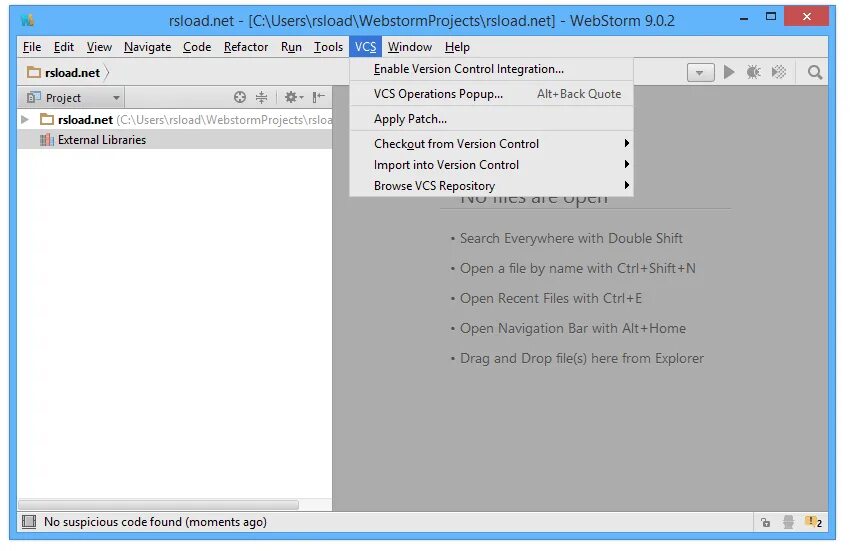
Task: Choose Enable Version Control Integration
Action: tap(491, 69)
